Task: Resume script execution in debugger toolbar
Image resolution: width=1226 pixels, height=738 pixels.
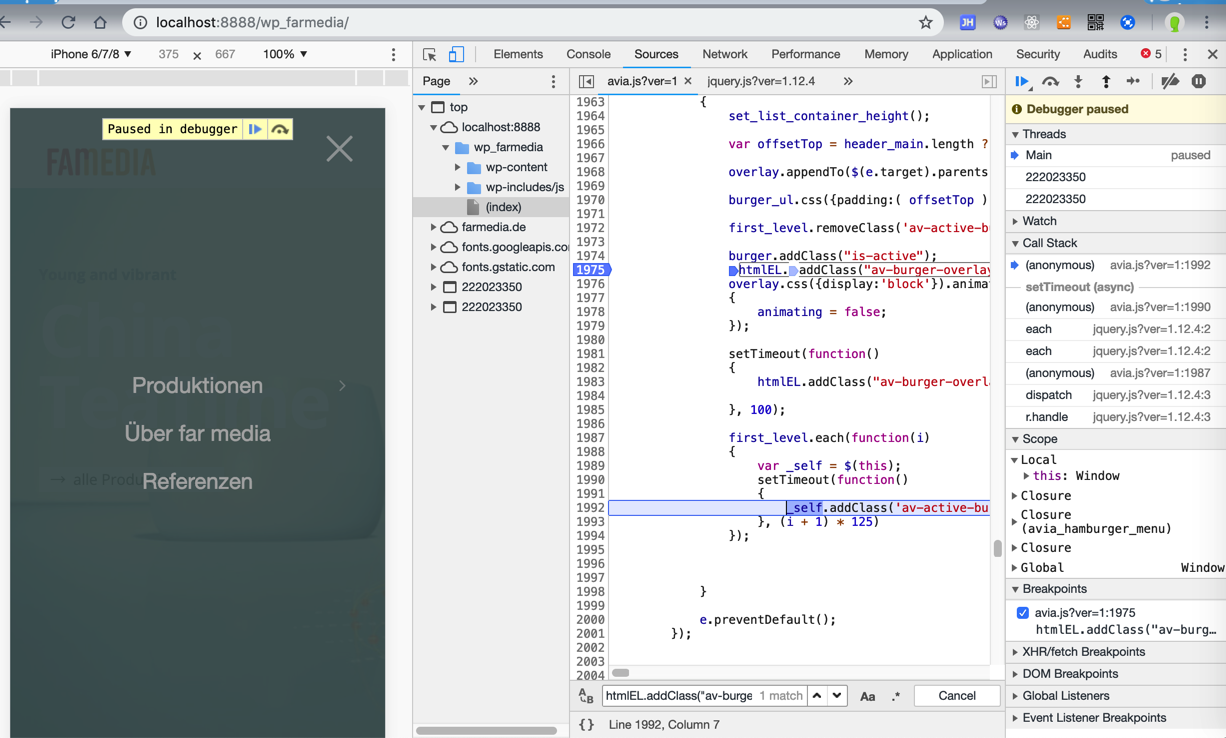Action: click(1022, 82)
